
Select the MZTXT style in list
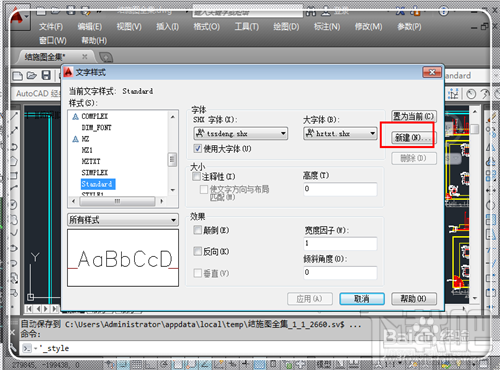click(x=91, y=161)
